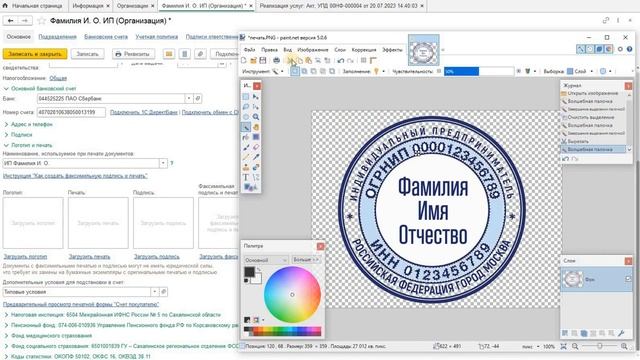Select the Move Selected Pixels tool

point(256,97)
